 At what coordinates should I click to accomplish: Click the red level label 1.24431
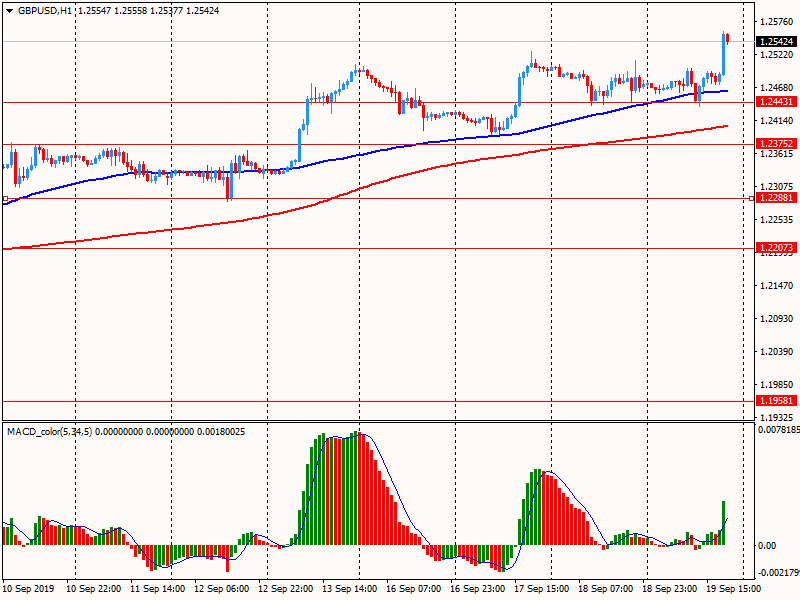point(777,102)
